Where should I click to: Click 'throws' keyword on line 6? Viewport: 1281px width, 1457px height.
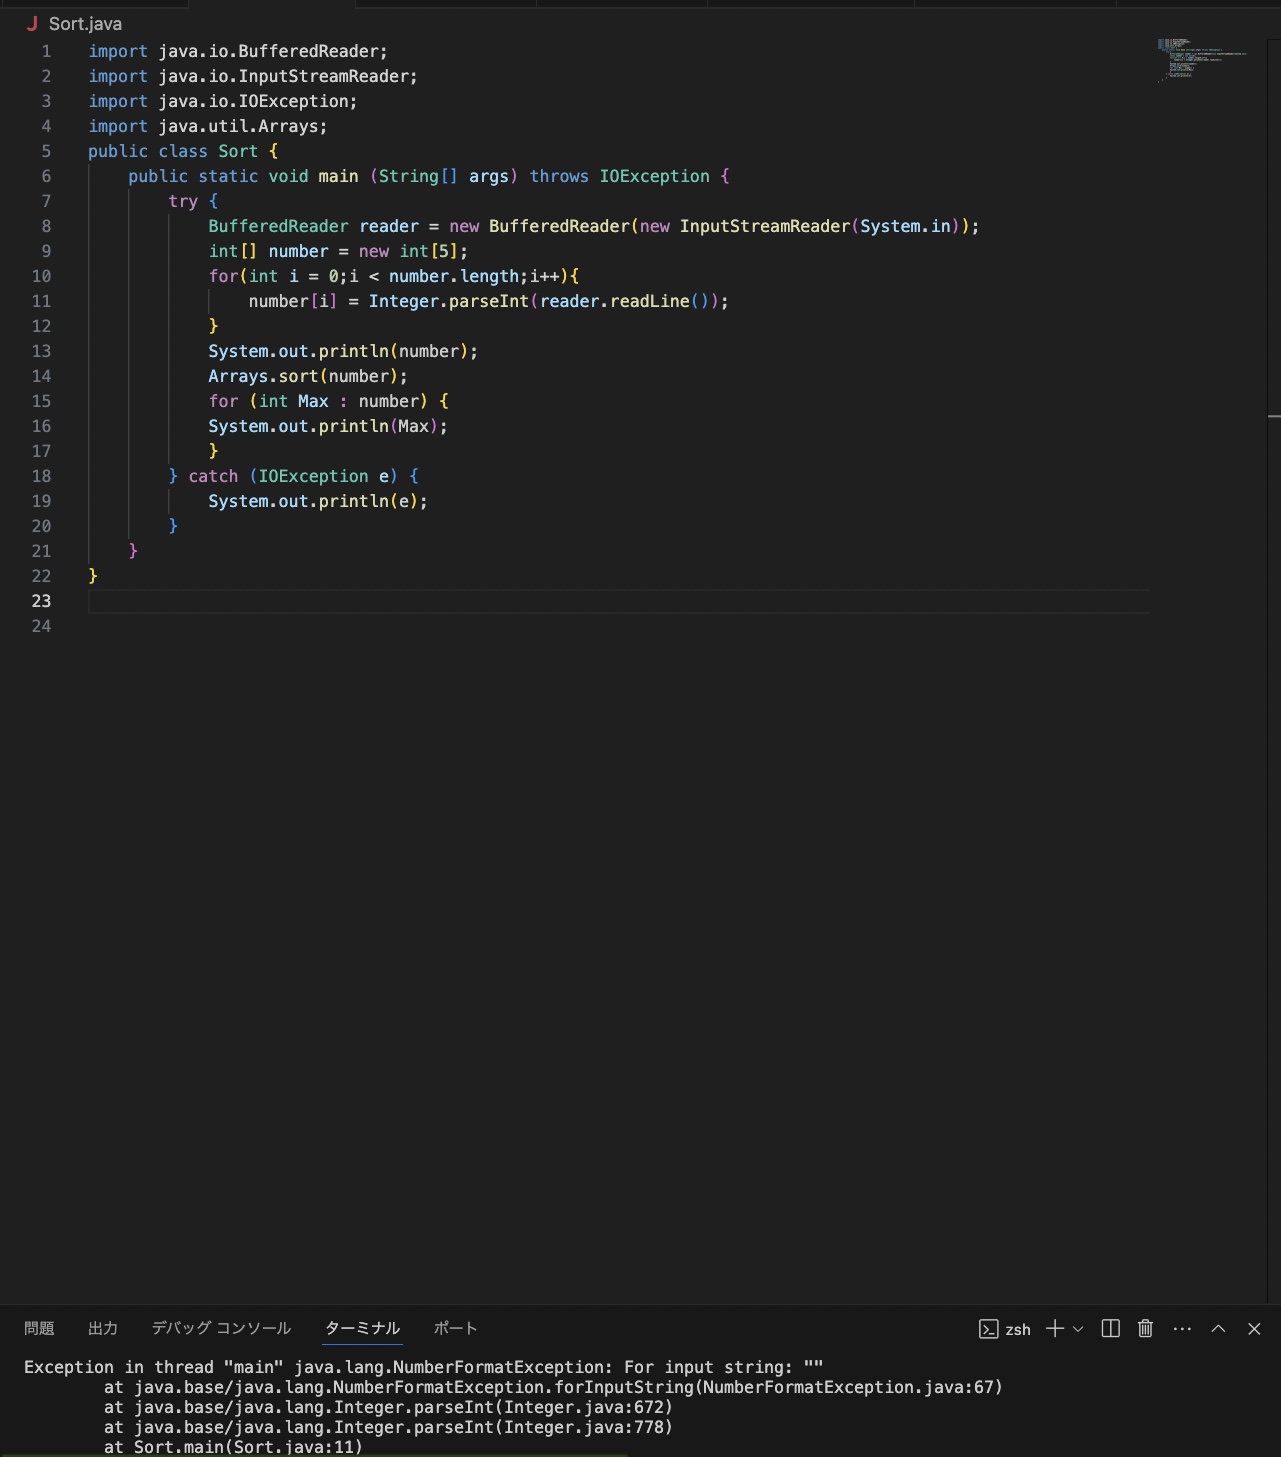pos(559,176)
